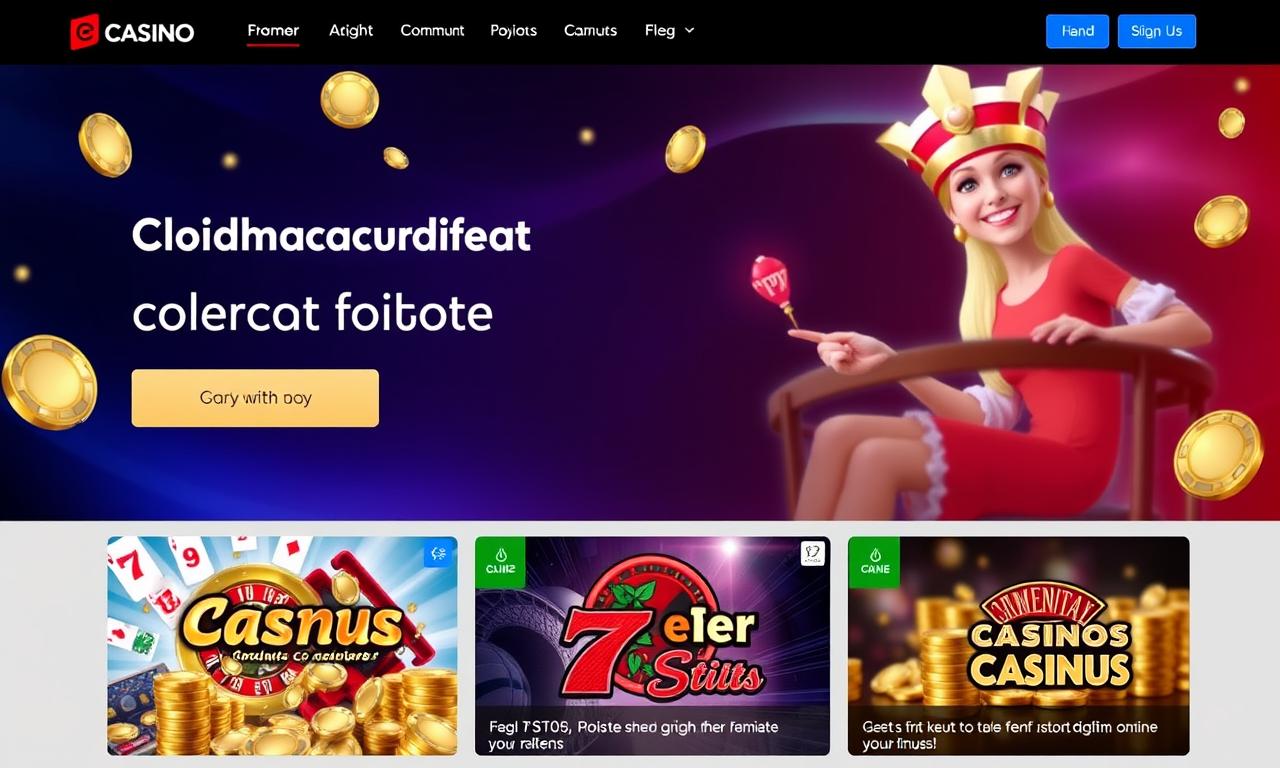Click the Siign Us button
1280x768 pixels.
[x=1157, y=31]
